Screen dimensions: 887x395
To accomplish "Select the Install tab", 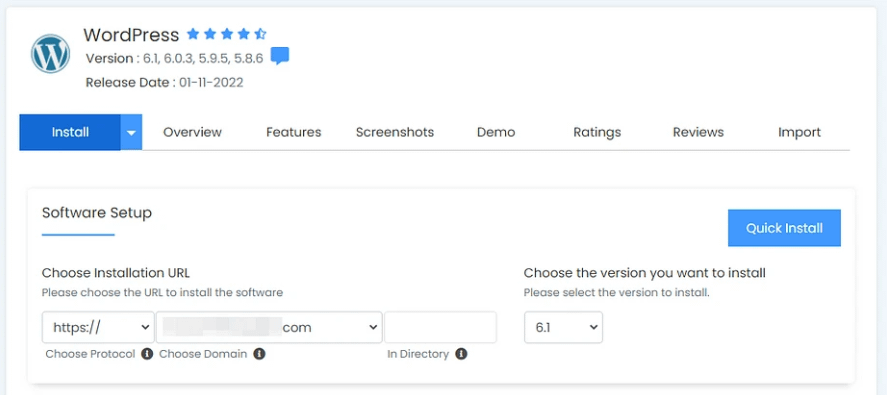I will coord(70,132).
